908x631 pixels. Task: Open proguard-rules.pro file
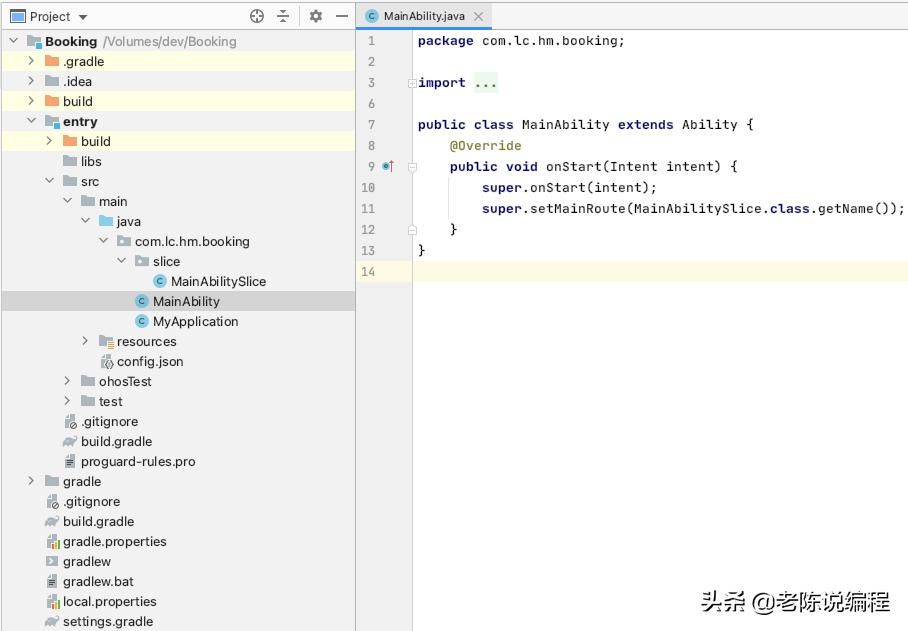138,461
